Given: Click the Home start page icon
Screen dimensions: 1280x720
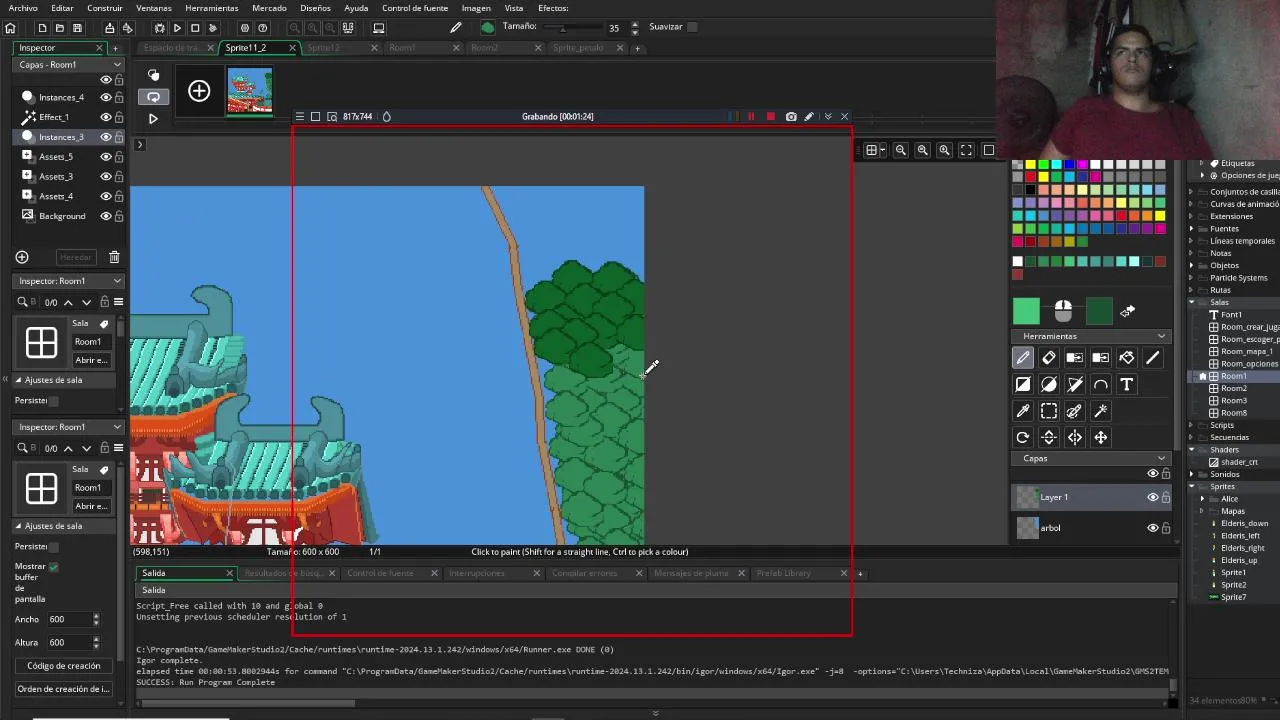Looking at the screenshot, I should pos(10,28).
